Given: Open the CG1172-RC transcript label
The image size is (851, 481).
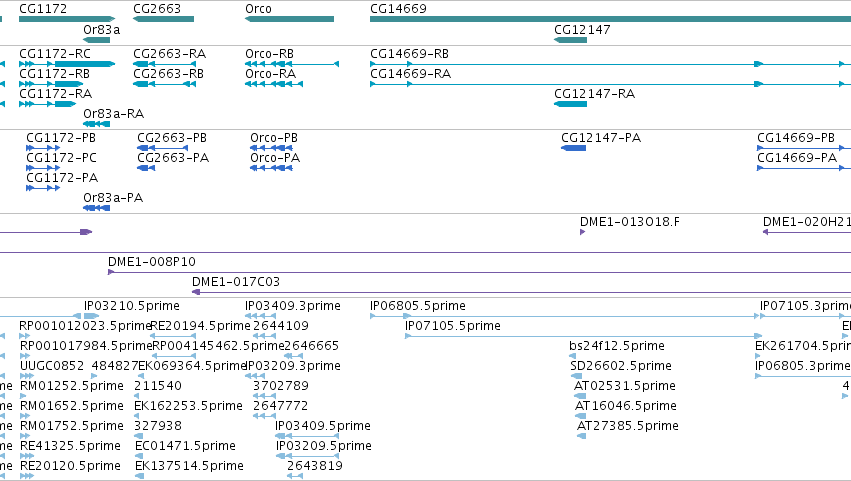Looking at the screenshot, I should tap(55, 54).
